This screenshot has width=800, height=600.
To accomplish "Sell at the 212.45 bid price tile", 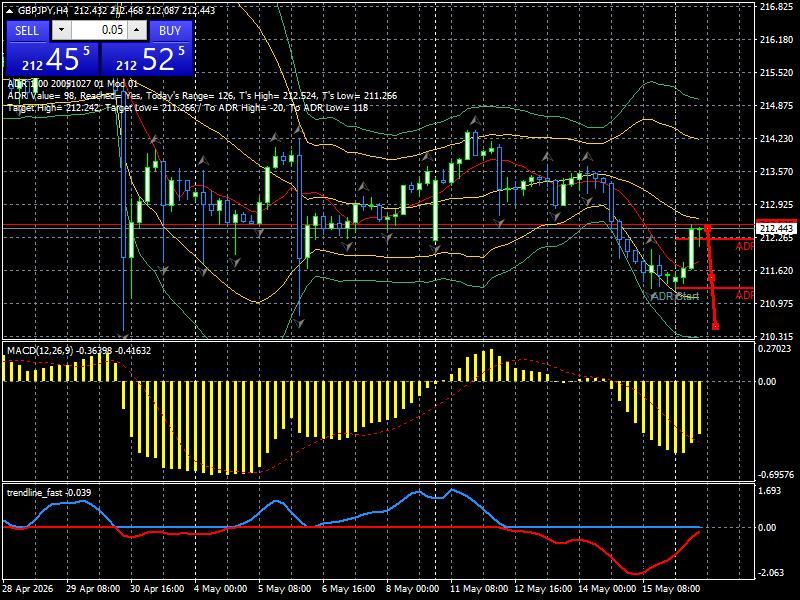I will [x=53, y=59].
